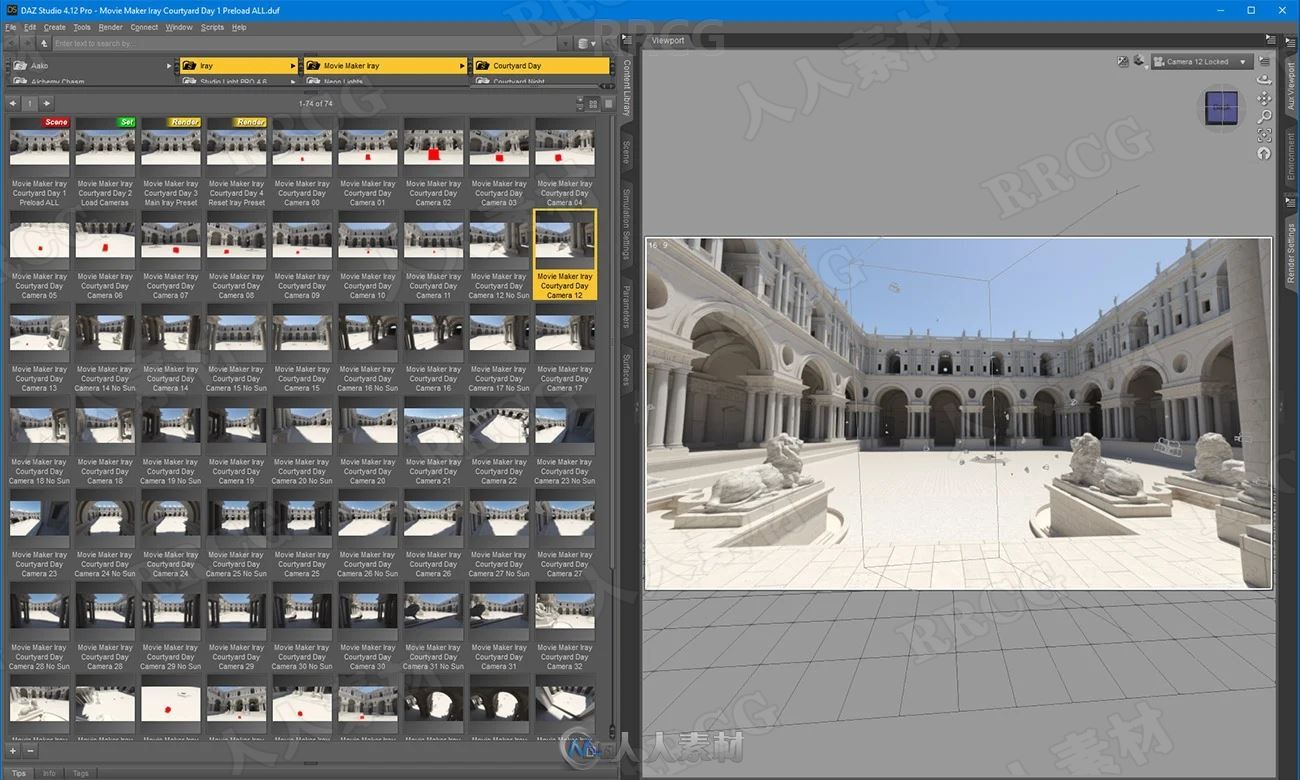Open the Surfaces side tab
This screenshot has width=1300, height=780.
coord(627,369)
